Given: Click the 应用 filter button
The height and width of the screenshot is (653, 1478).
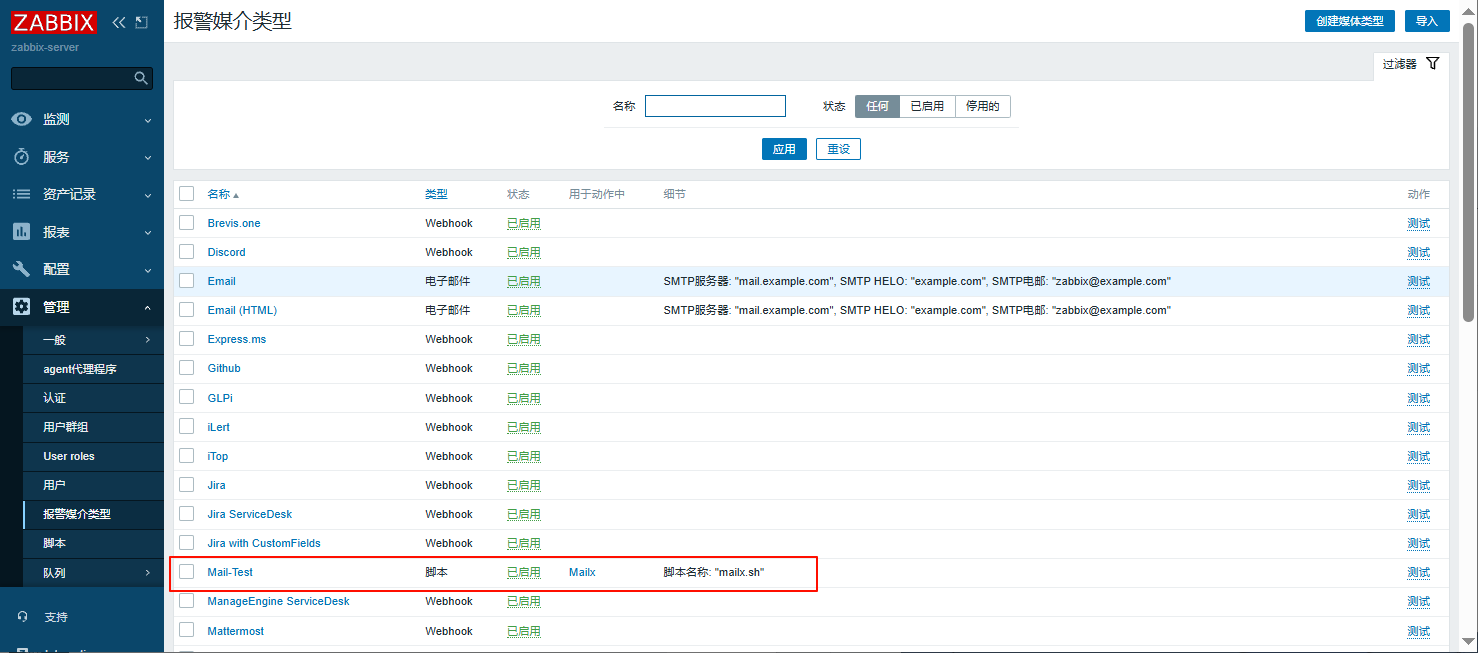Looking at the screenshot, I should [x=784, y=149].
